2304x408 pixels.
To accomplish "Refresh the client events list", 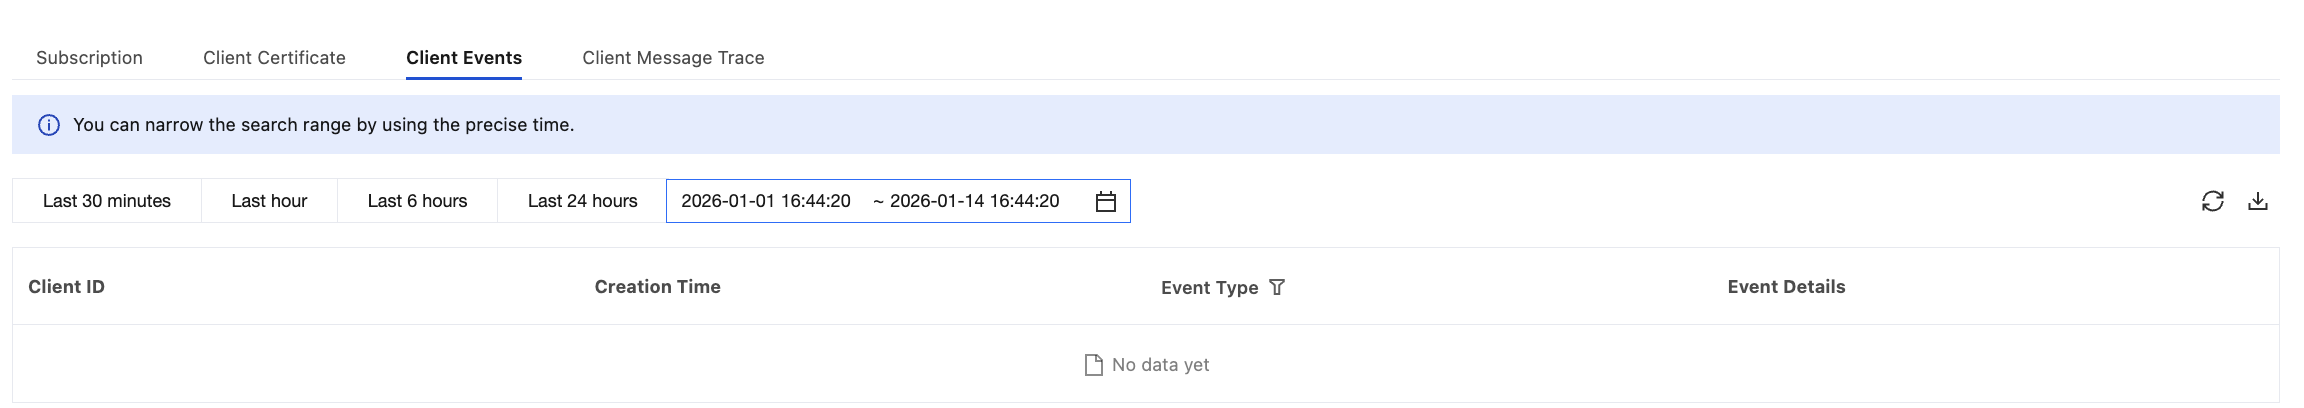I will coord(2212,201).
